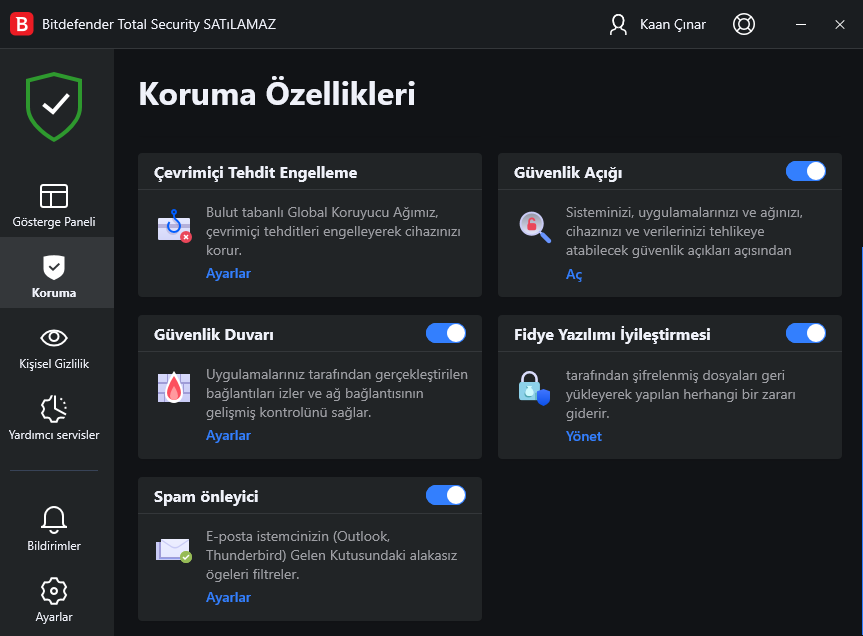This screenshot has width=863, height=636.
Task: Click the Çevrimiçi Tehdit Engelleme phishing icon
Action: pos(174,226)
